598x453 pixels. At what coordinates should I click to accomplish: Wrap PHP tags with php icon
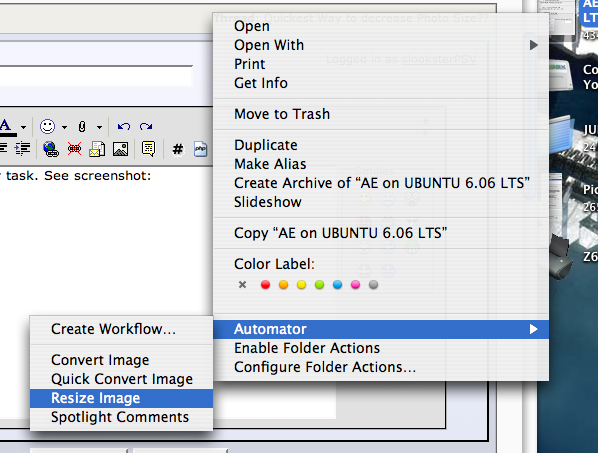click(x=201, y=149)
